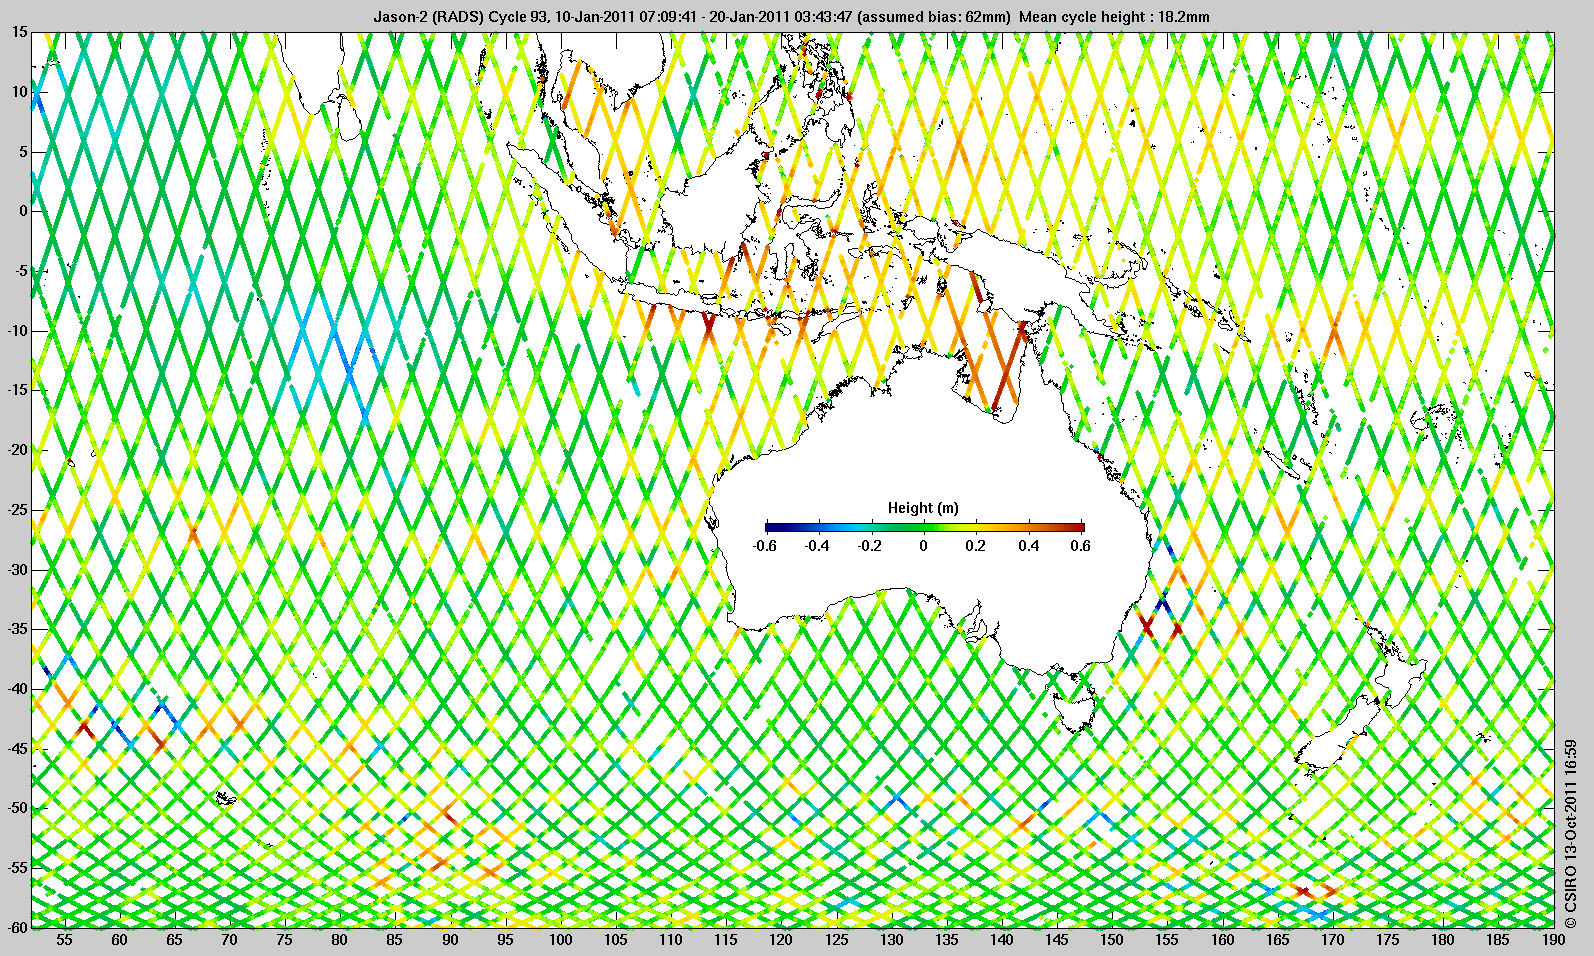Click longitude axis label 160

click(1222, 940)
